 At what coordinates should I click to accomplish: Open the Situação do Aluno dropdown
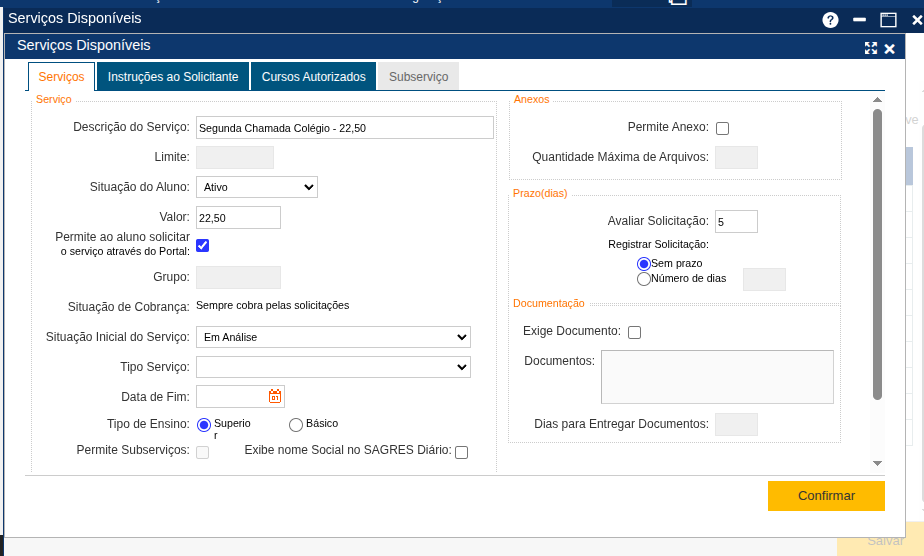[x=257, y=187]
